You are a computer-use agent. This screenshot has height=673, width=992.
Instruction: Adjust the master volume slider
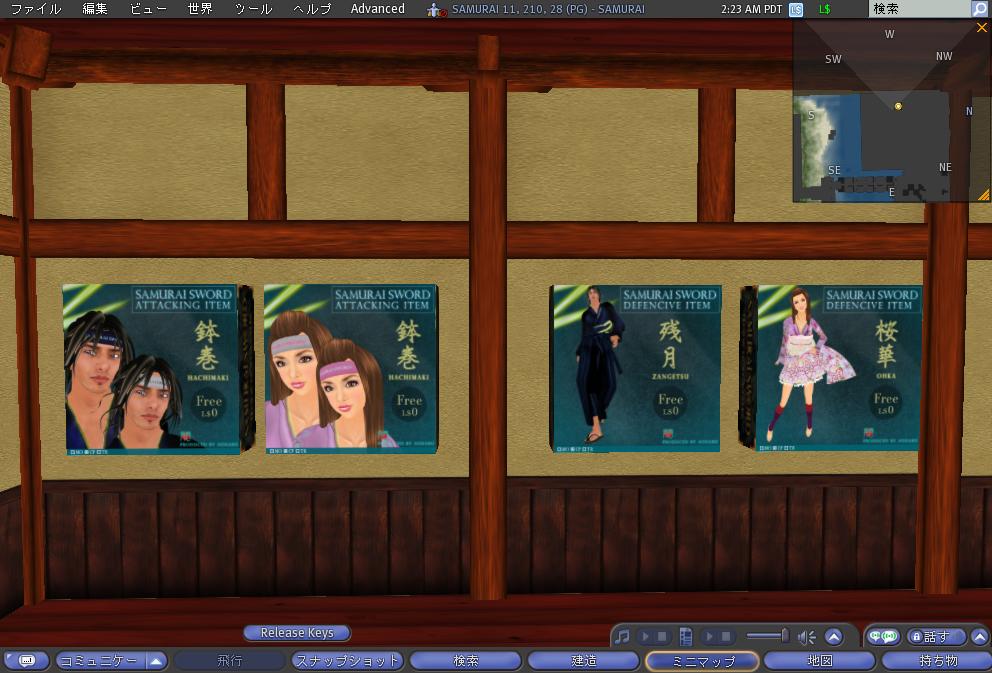click(767, 636)
